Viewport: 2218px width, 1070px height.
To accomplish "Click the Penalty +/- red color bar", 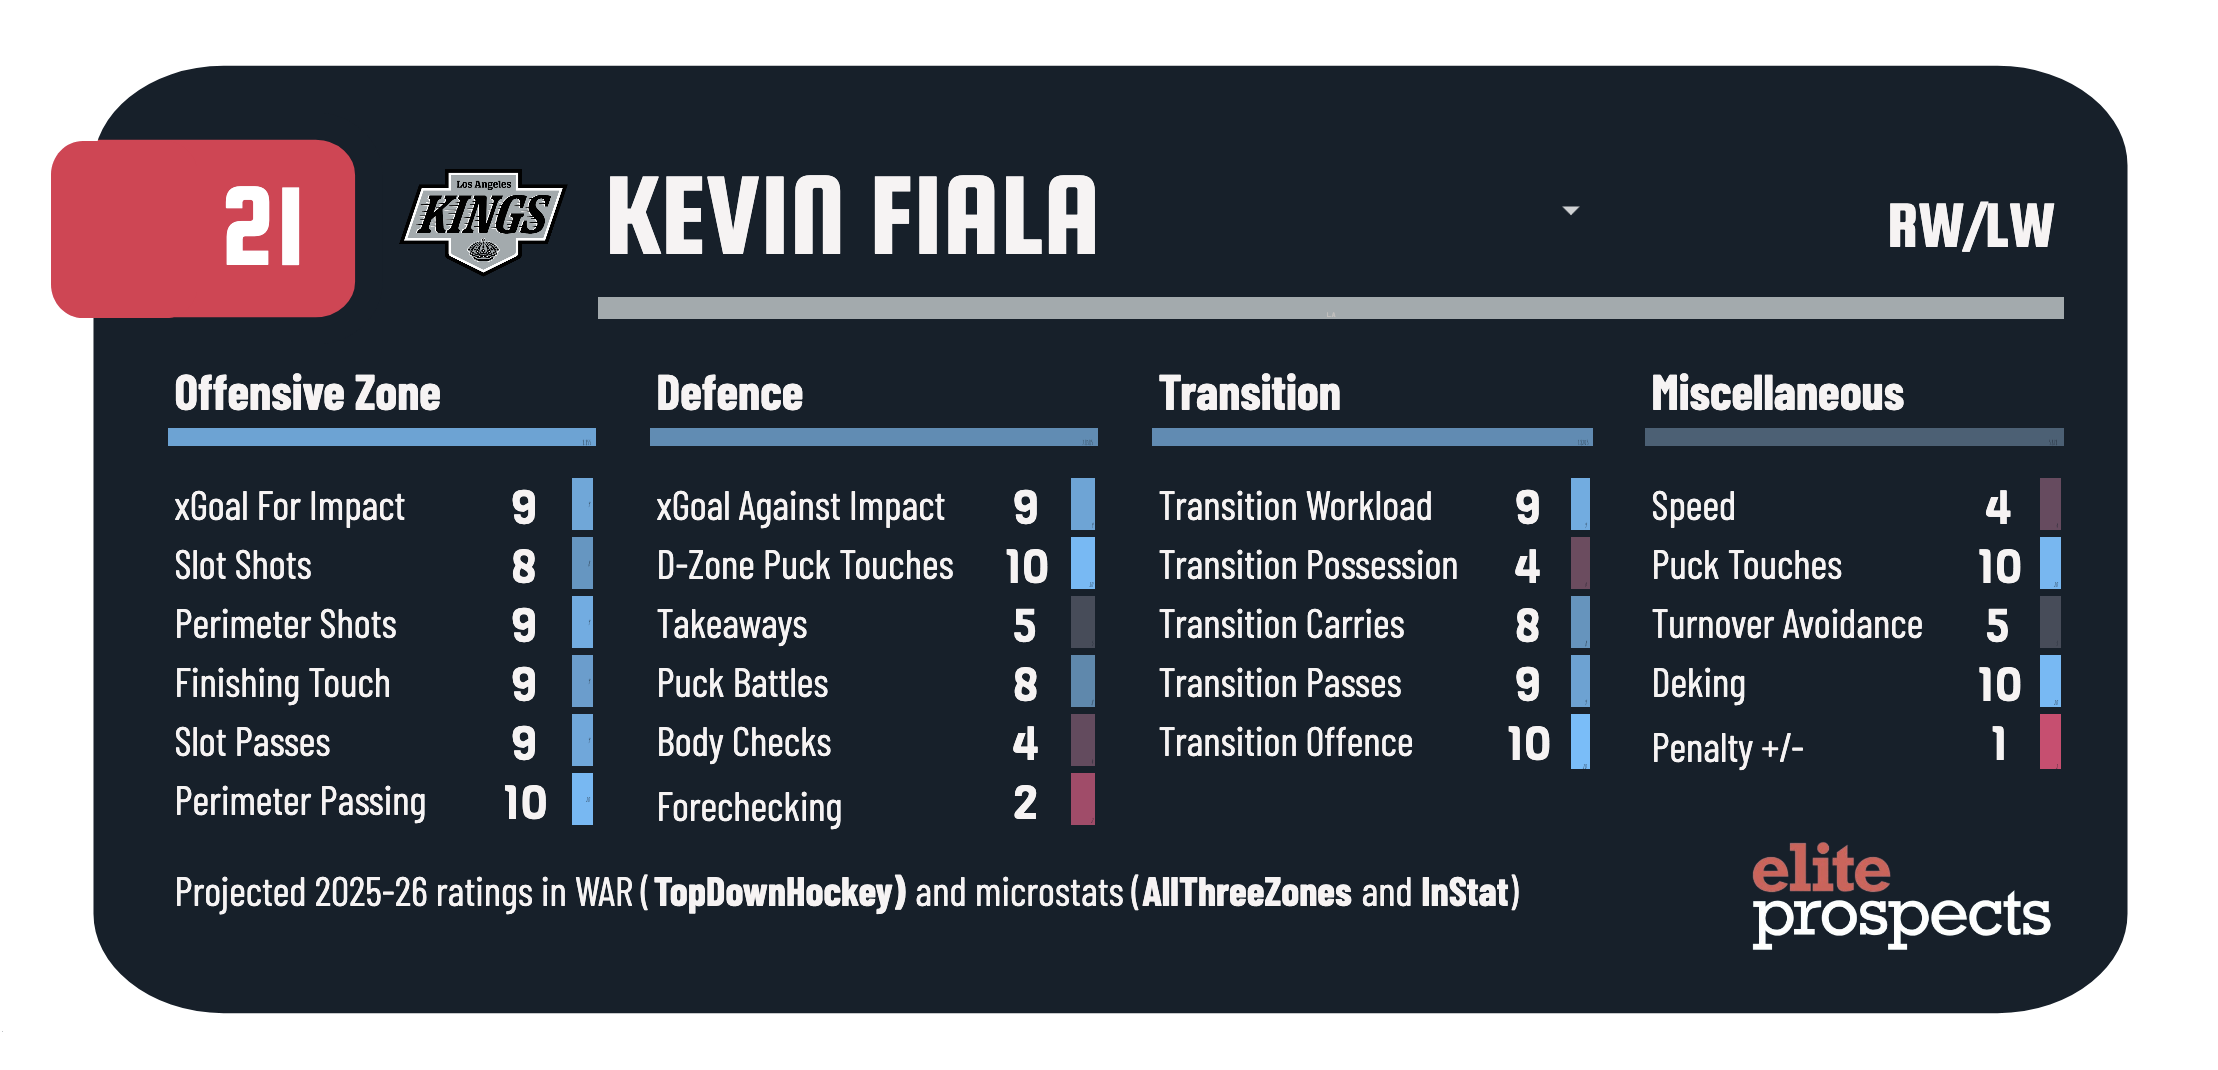I will click(2049, 741).
